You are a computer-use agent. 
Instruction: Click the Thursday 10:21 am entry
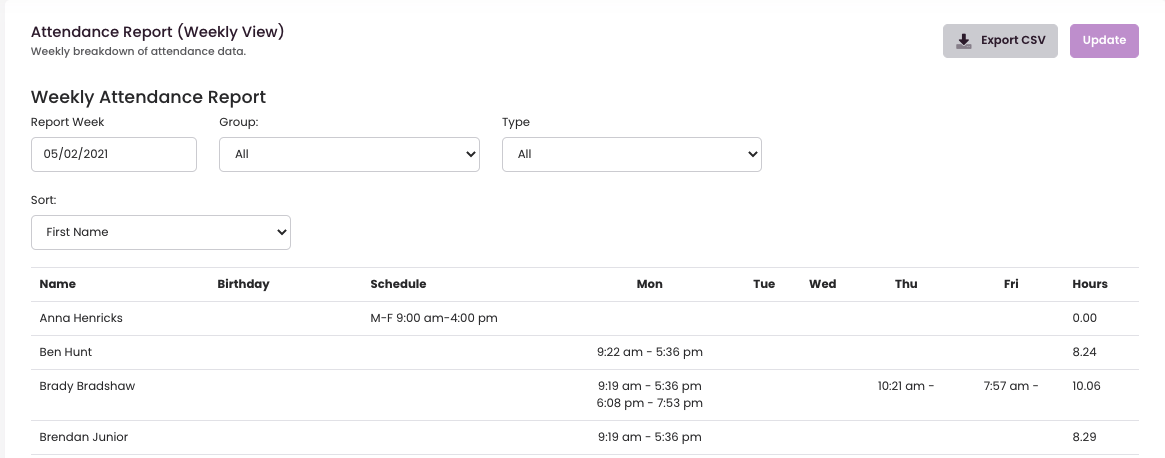tap(906, 387)
